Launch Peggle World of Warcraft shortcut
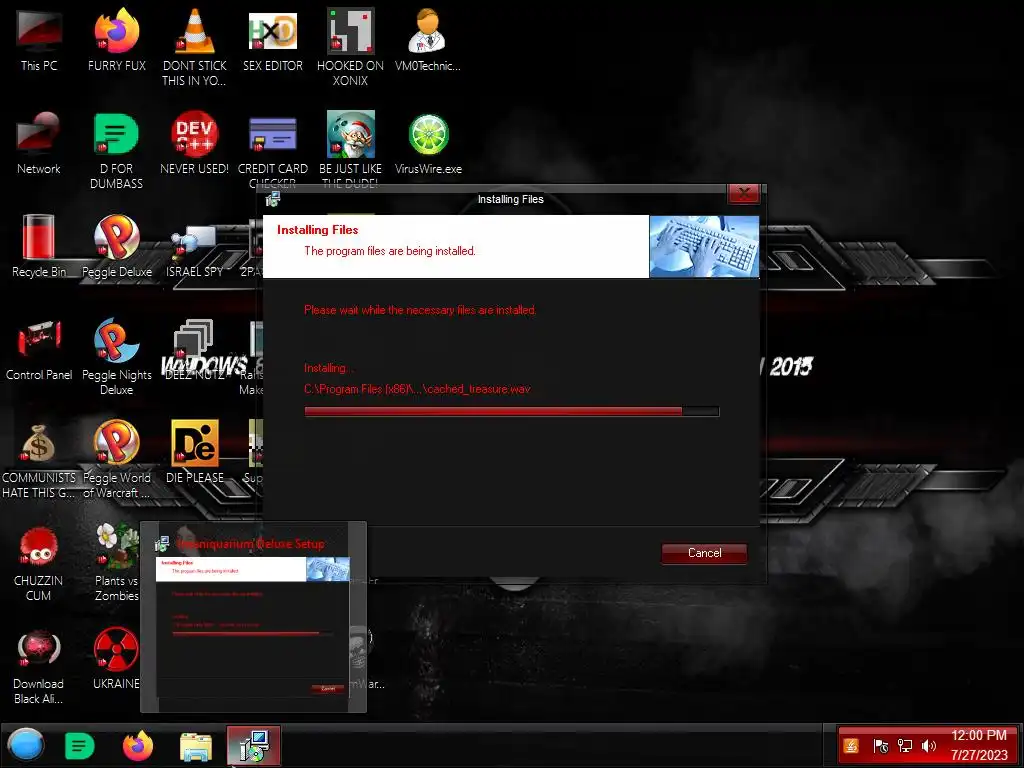This screenshot has height=768, width=1024. click(x=117, y=460)
